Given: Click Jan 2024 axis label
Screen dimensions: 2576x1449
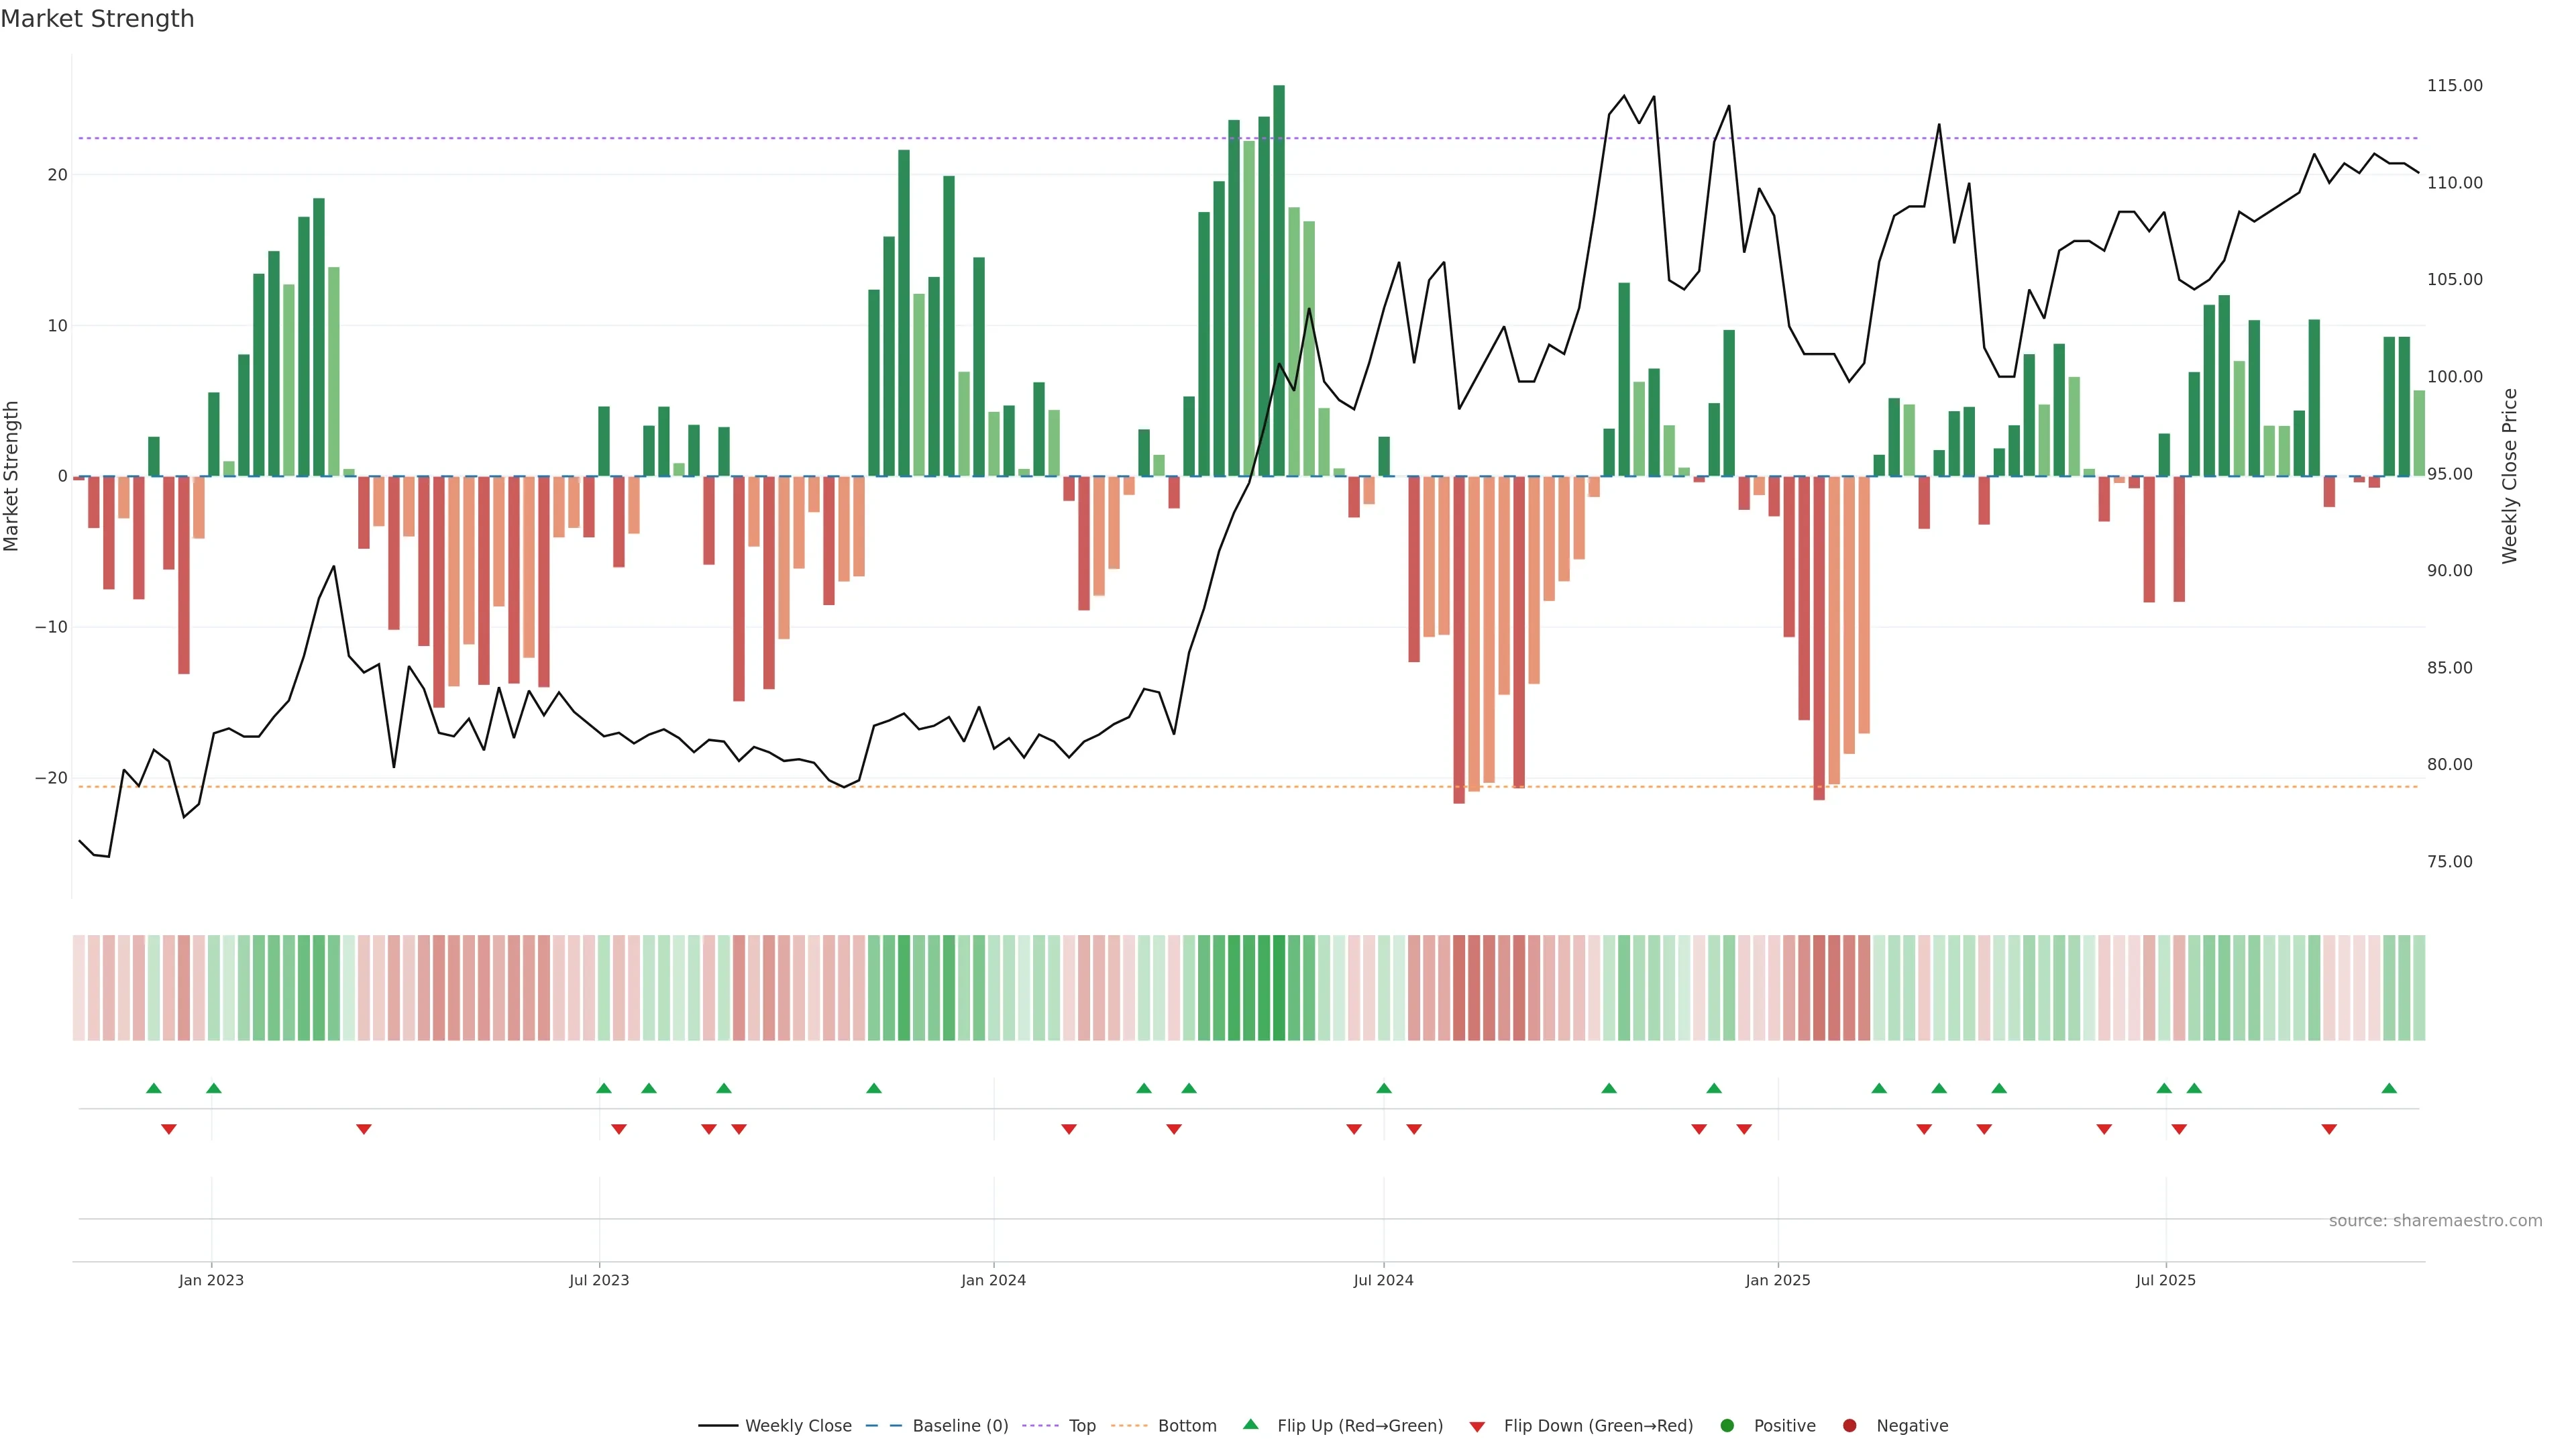Looking at the screenshot, I should [993, 1280].
